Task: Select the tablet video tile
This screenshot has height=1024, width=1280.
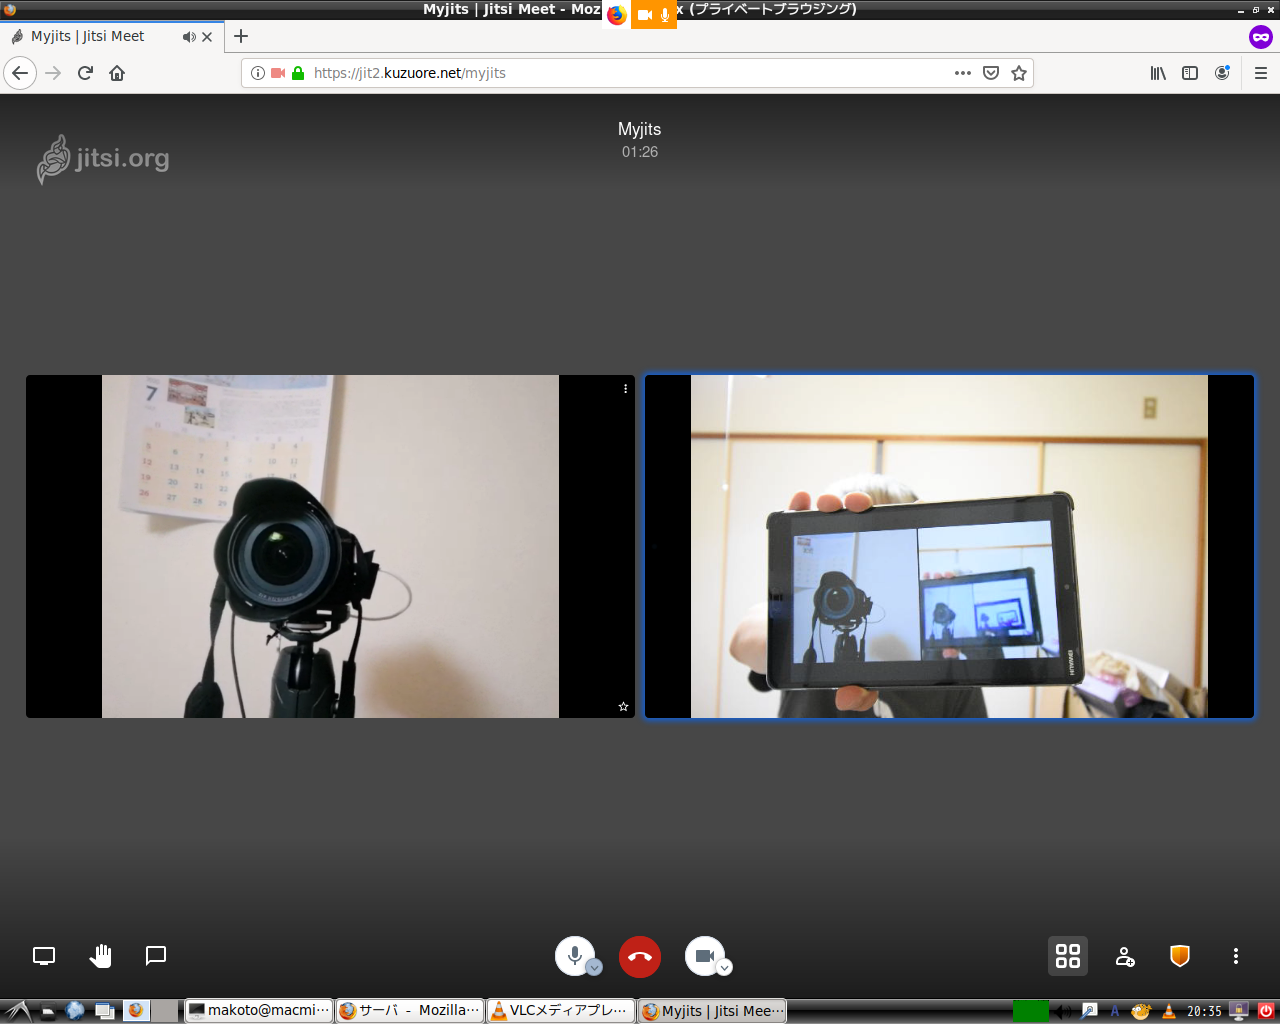Action: [949, 546]
